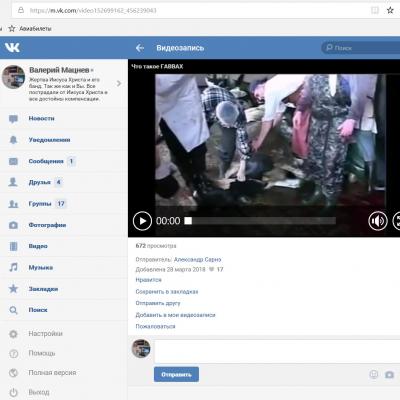Open the Музыка menu item
The width and height of the screenshot is (400, 400).
coord(41,268)
